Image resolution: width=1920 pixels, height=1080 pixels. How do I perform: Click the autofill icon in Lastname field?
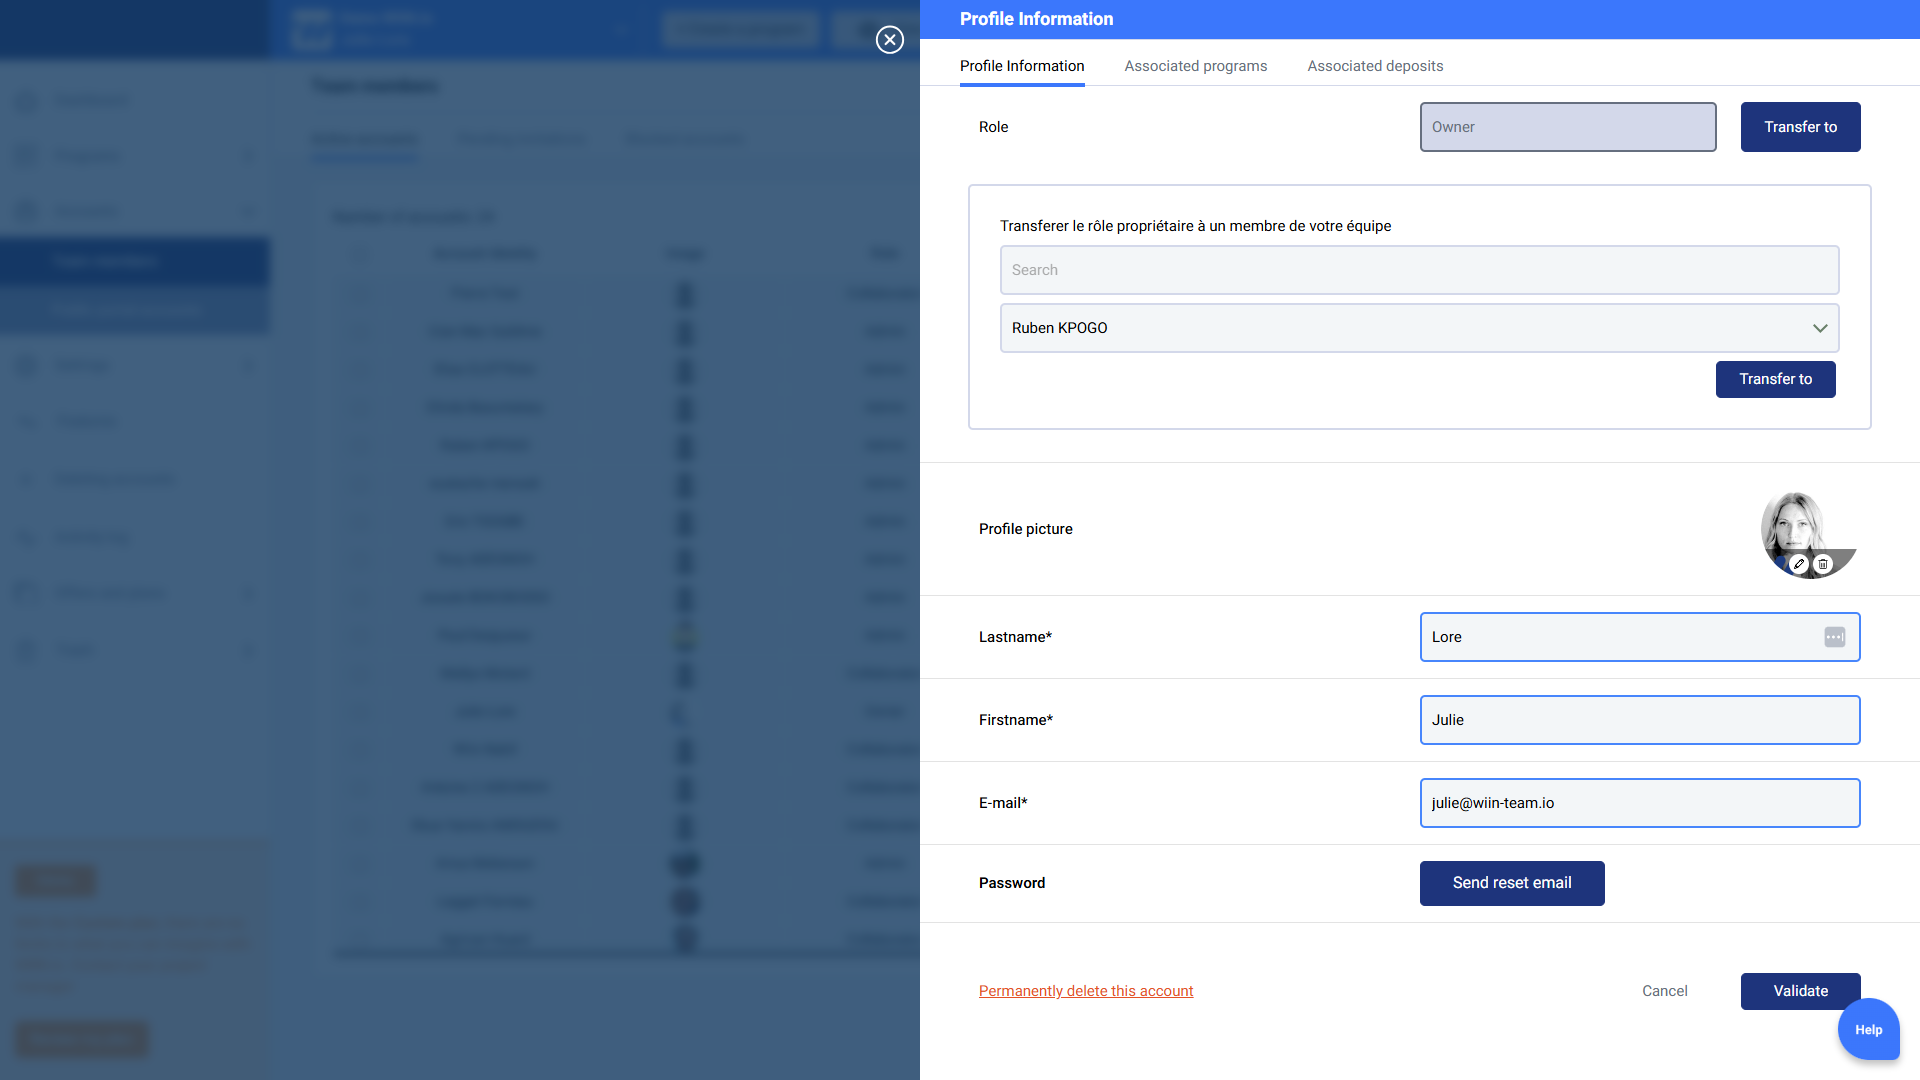[1834, 637]
